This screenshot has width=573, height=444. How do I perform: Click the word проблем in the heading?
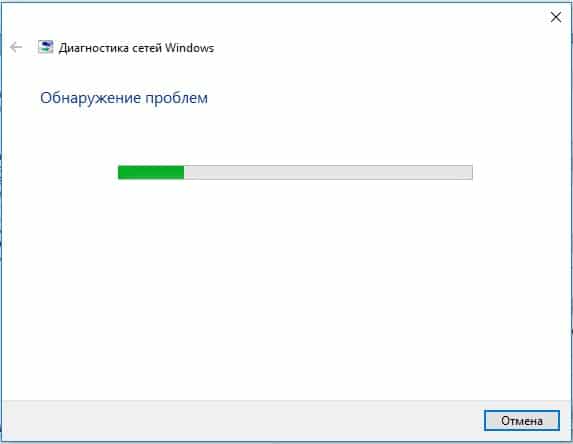click(x=177, y=98)
